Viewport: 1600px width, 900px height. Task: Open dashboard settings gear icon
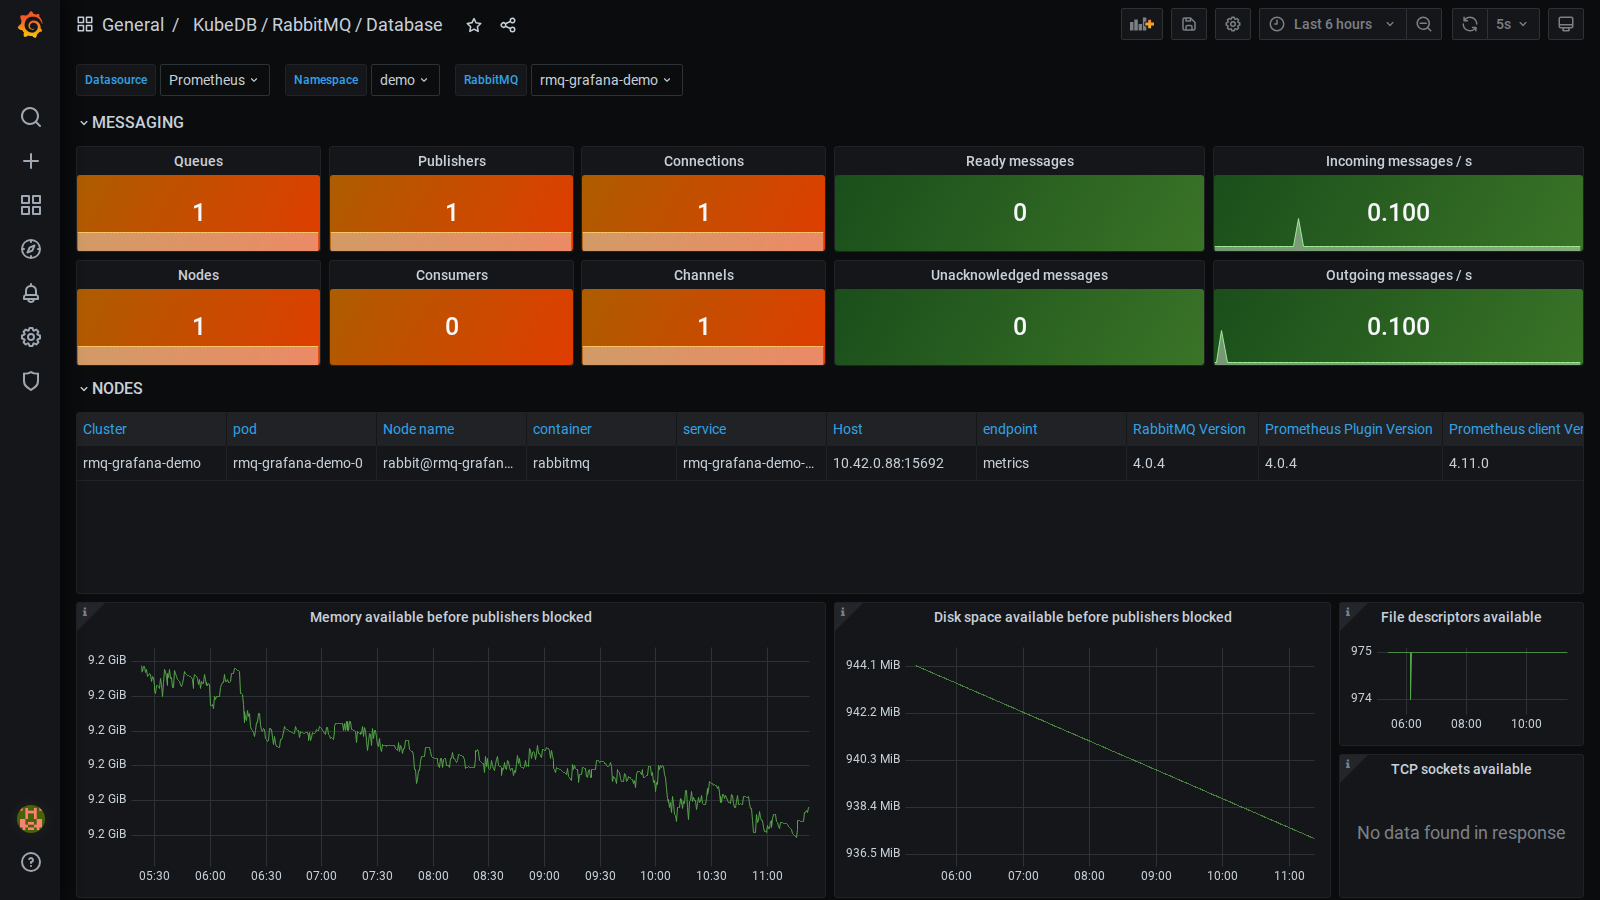tap(1233, 24)
